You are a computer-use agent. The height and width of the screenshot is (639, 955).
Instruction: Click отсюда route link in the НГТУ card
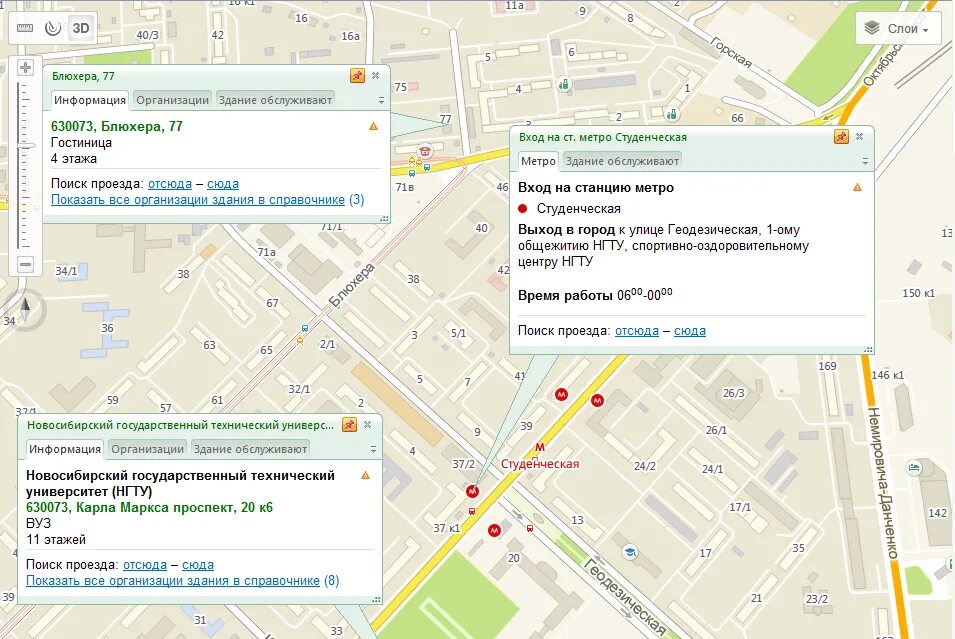[145, 565]
